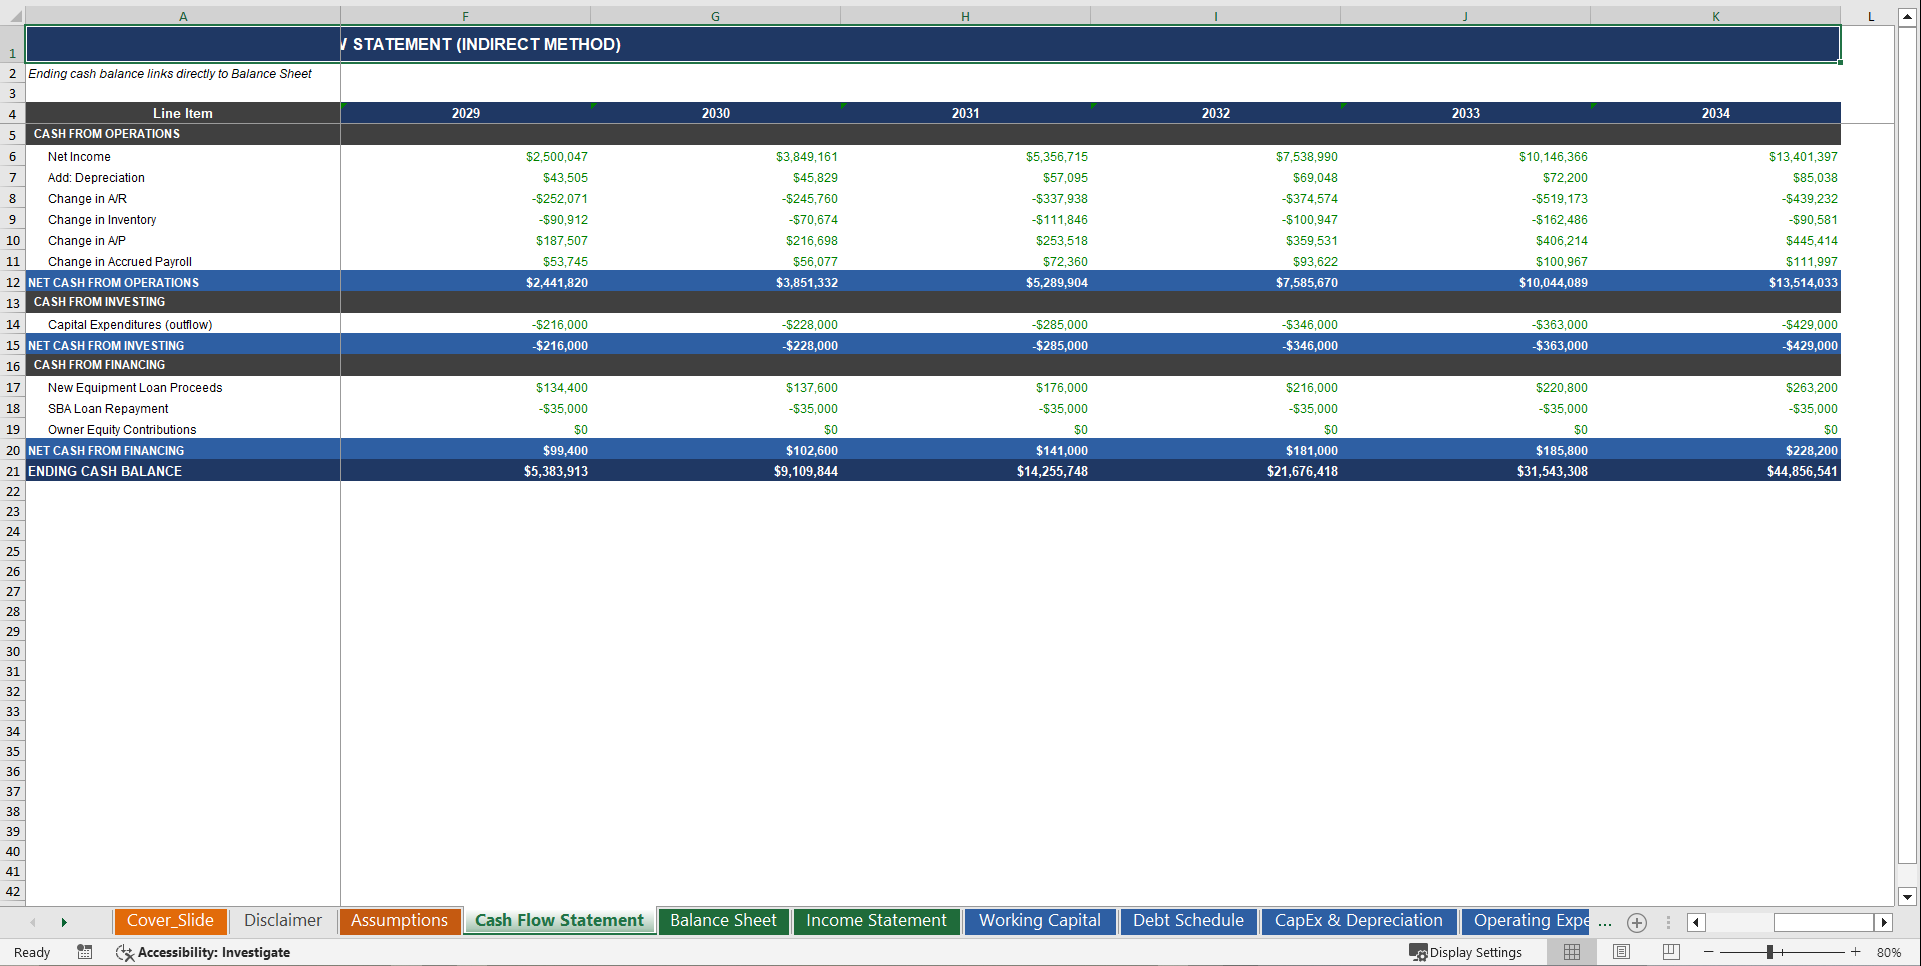Zoom in using the plus icon
This screenshot has width=1921, height=966.
1855,952
